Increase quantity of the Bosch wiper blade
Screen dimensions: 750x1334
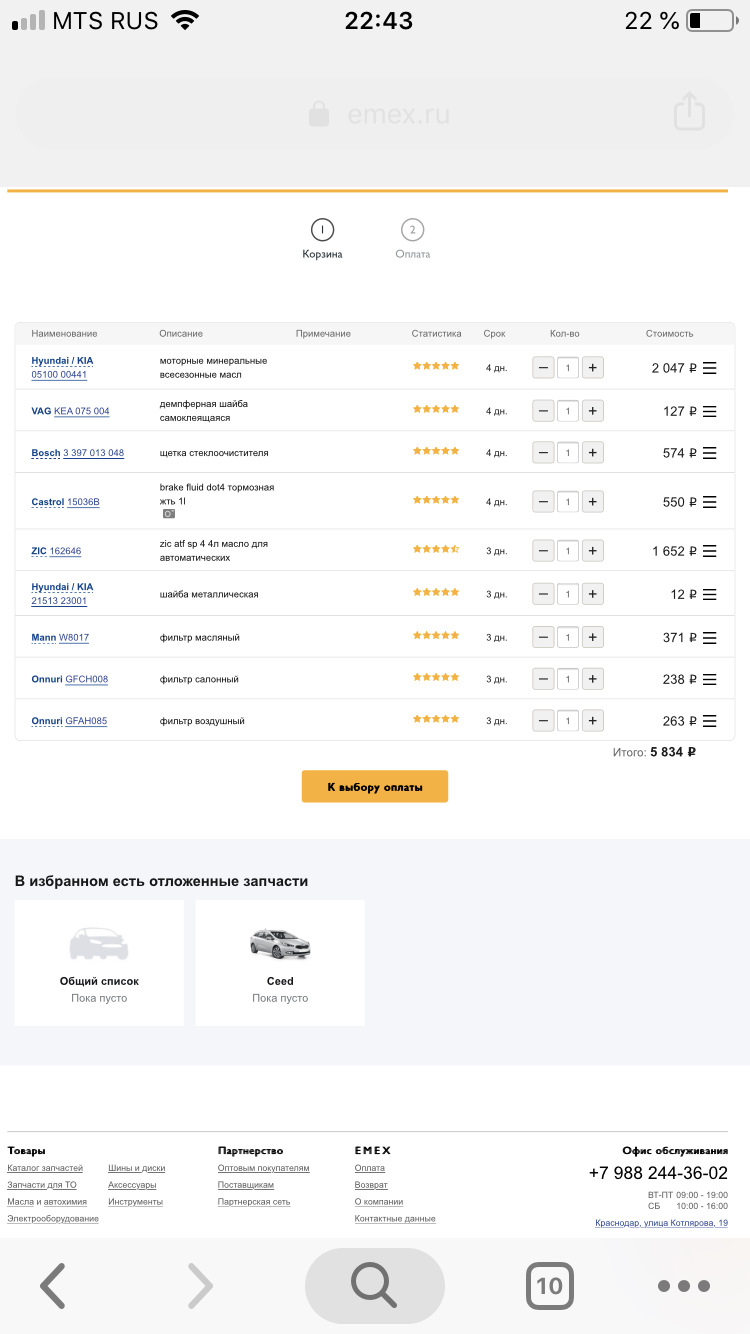pyautogui.click(x=592, y=452)
